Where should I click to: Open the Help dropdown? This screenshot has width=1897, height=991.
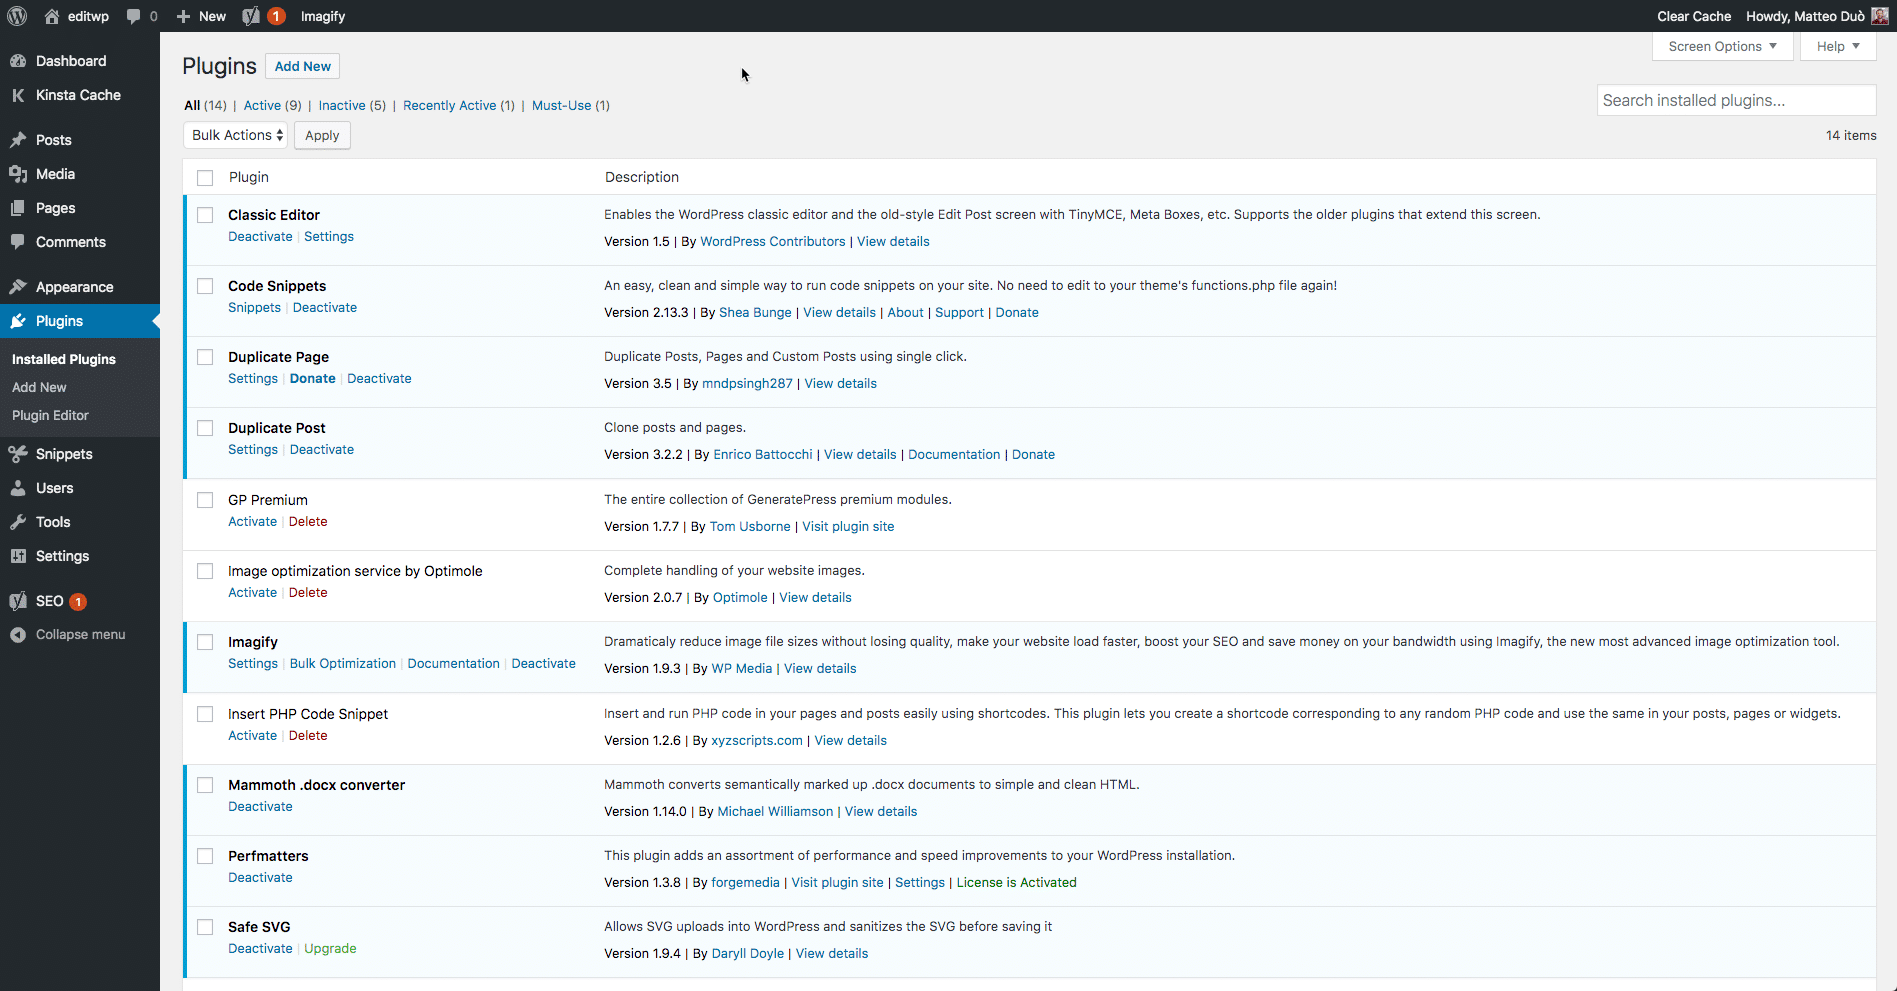click(1837, 46)
